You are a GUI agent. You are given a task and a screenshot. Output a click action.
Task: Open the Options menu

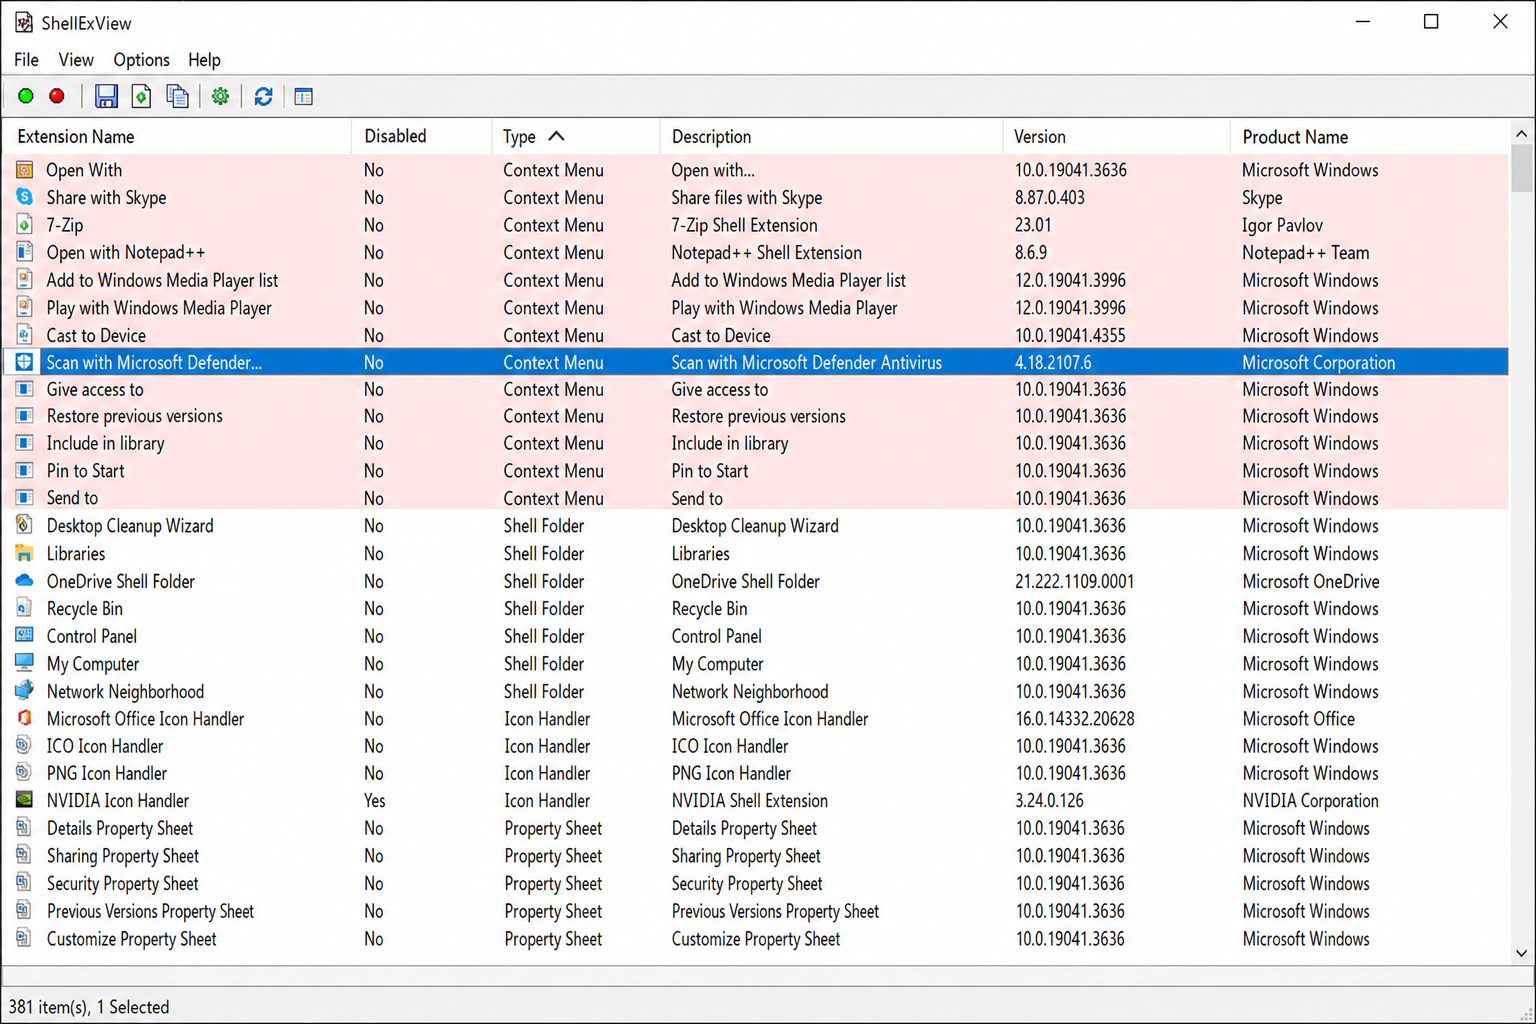[141, 60]
